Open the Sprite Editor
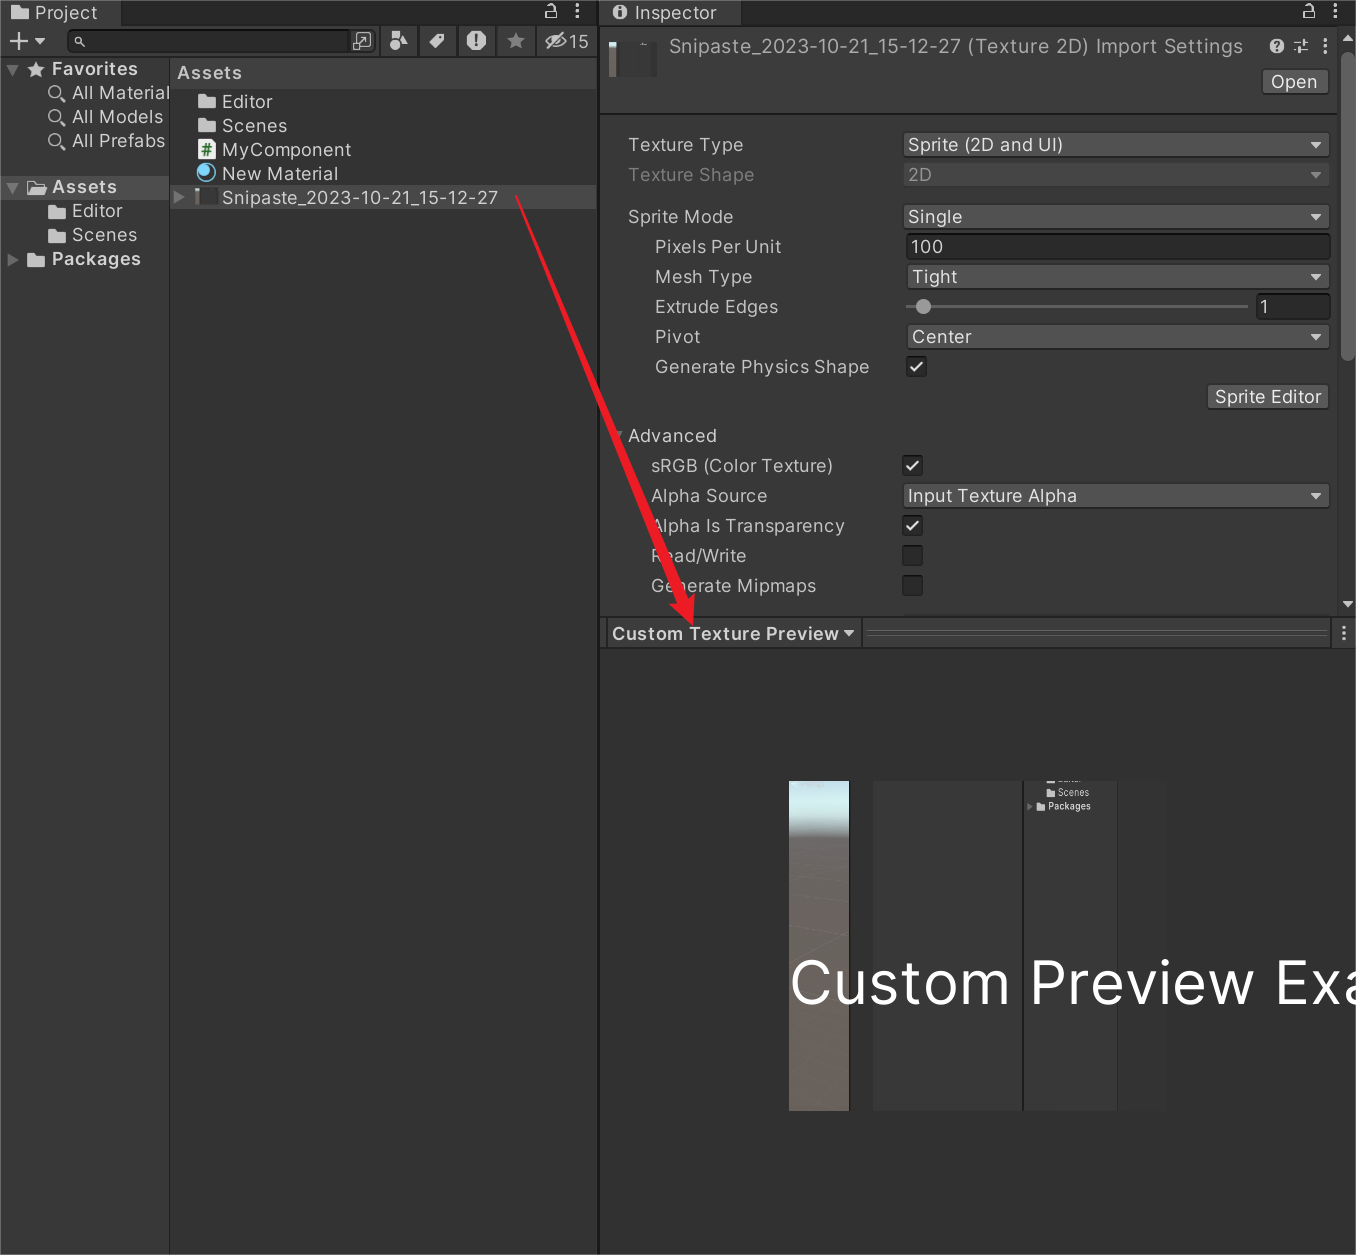 tap(1268, 397)
